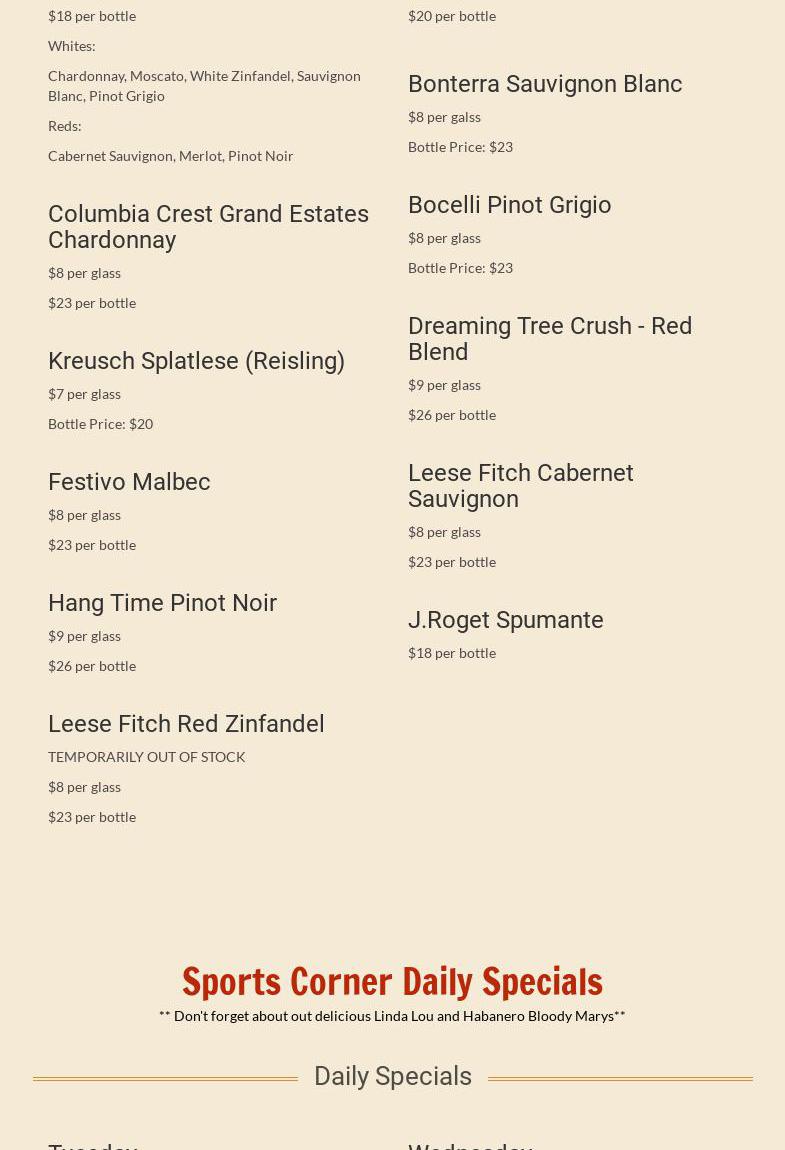This screenshot has height=1150, width=785.
Task: Select the Dreaming Tree Crush Red Blend title
Action: (549, 339)
